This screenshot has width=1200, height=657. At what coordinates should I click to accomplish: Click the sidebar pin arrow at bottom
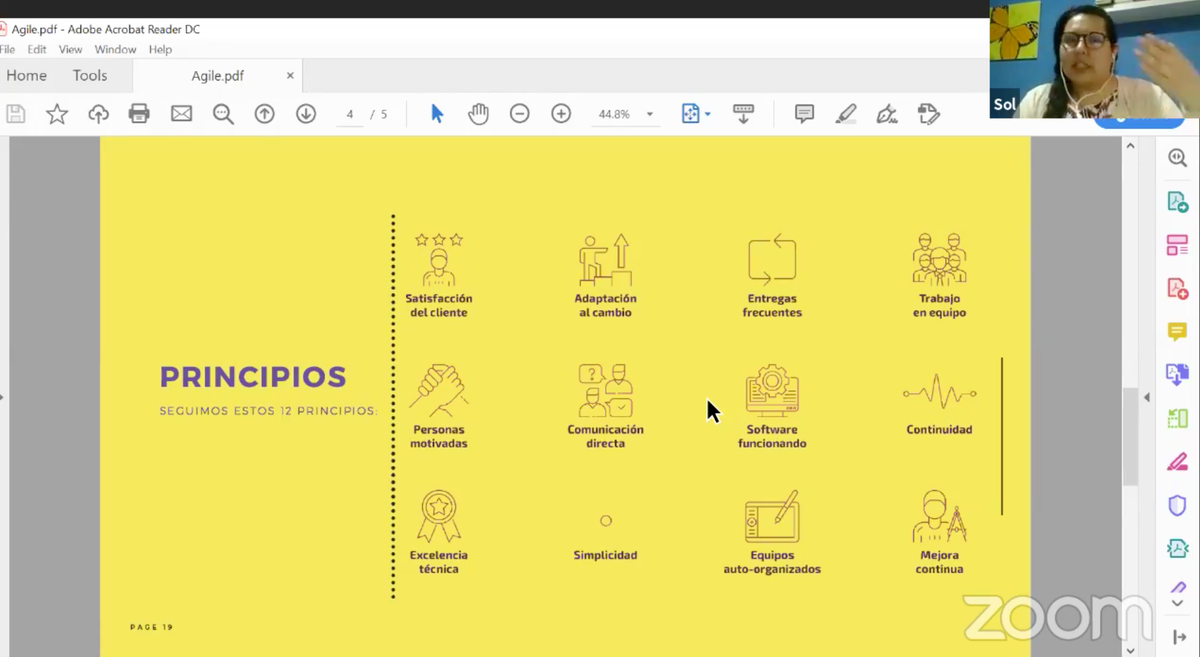pyautogui.click(x=1179, y=637)
